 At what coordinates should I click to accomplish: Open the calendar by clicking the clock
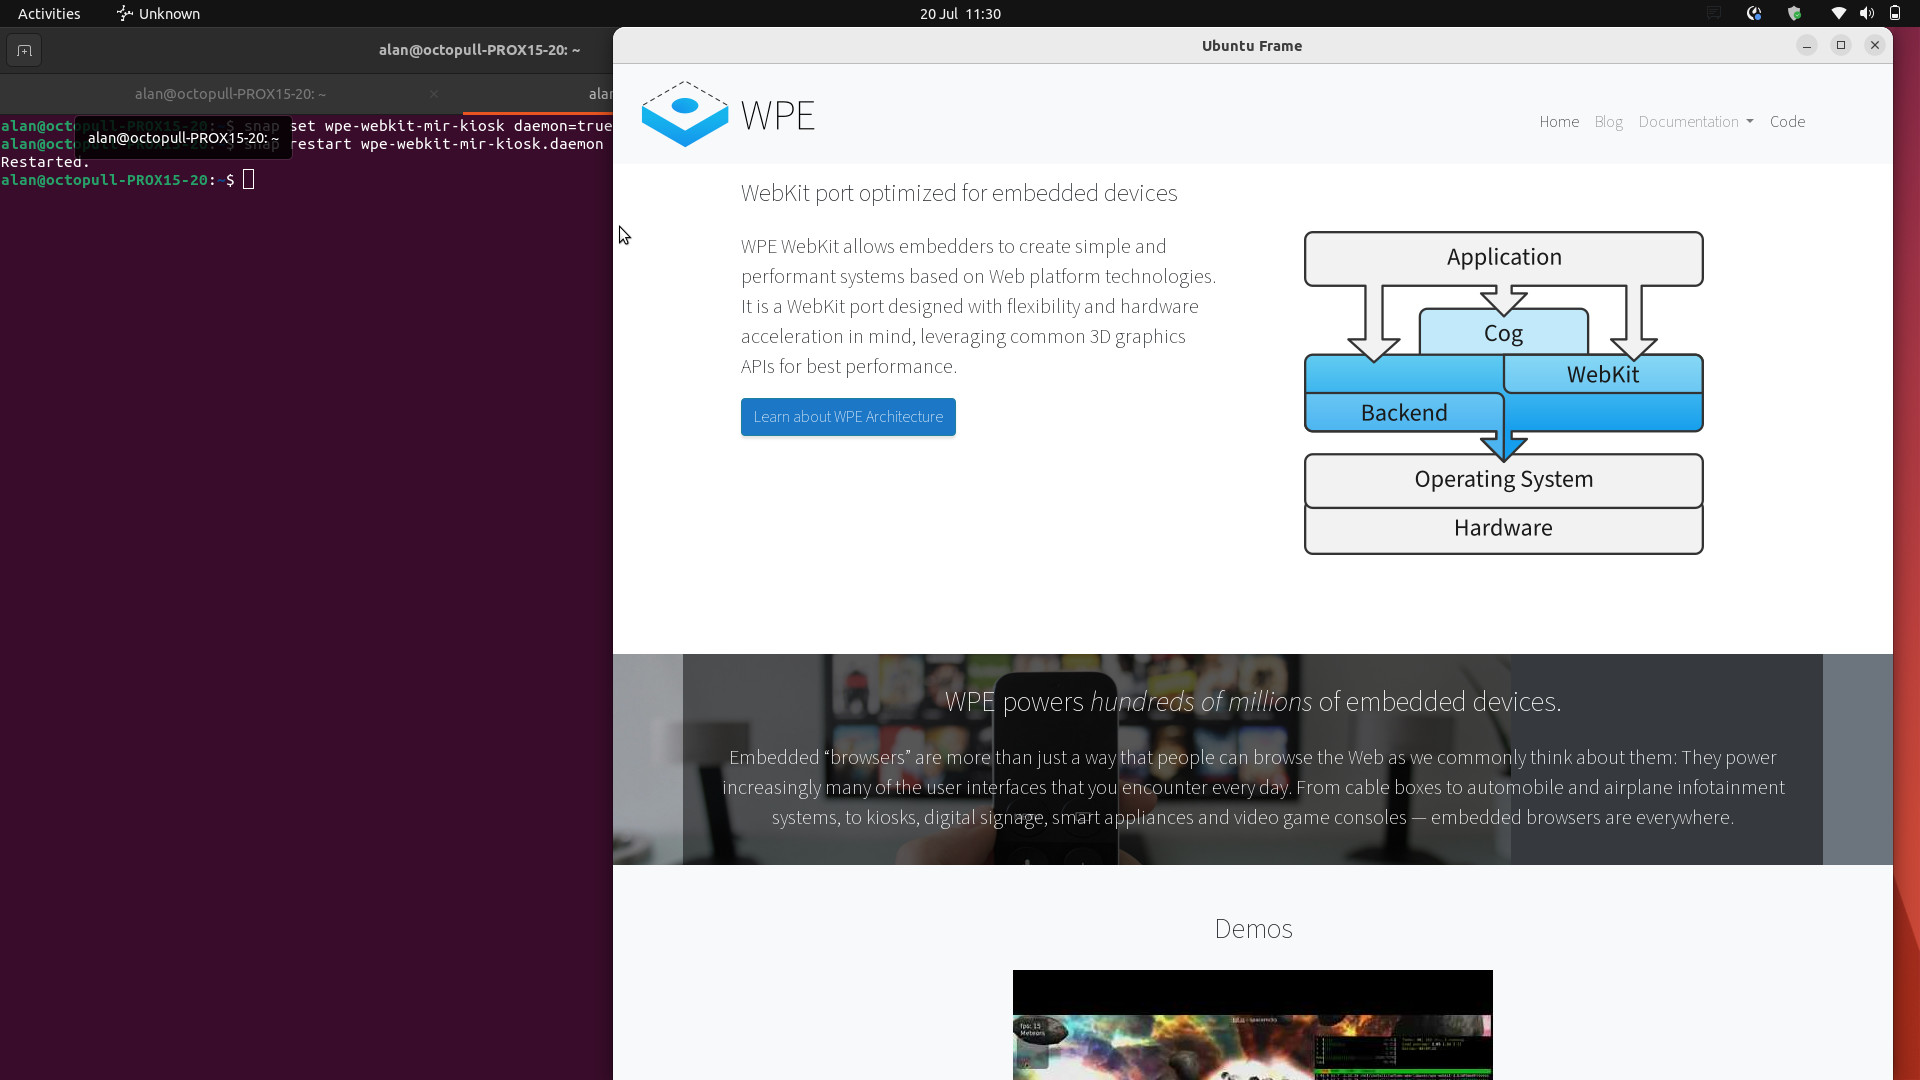click(959, 13)
